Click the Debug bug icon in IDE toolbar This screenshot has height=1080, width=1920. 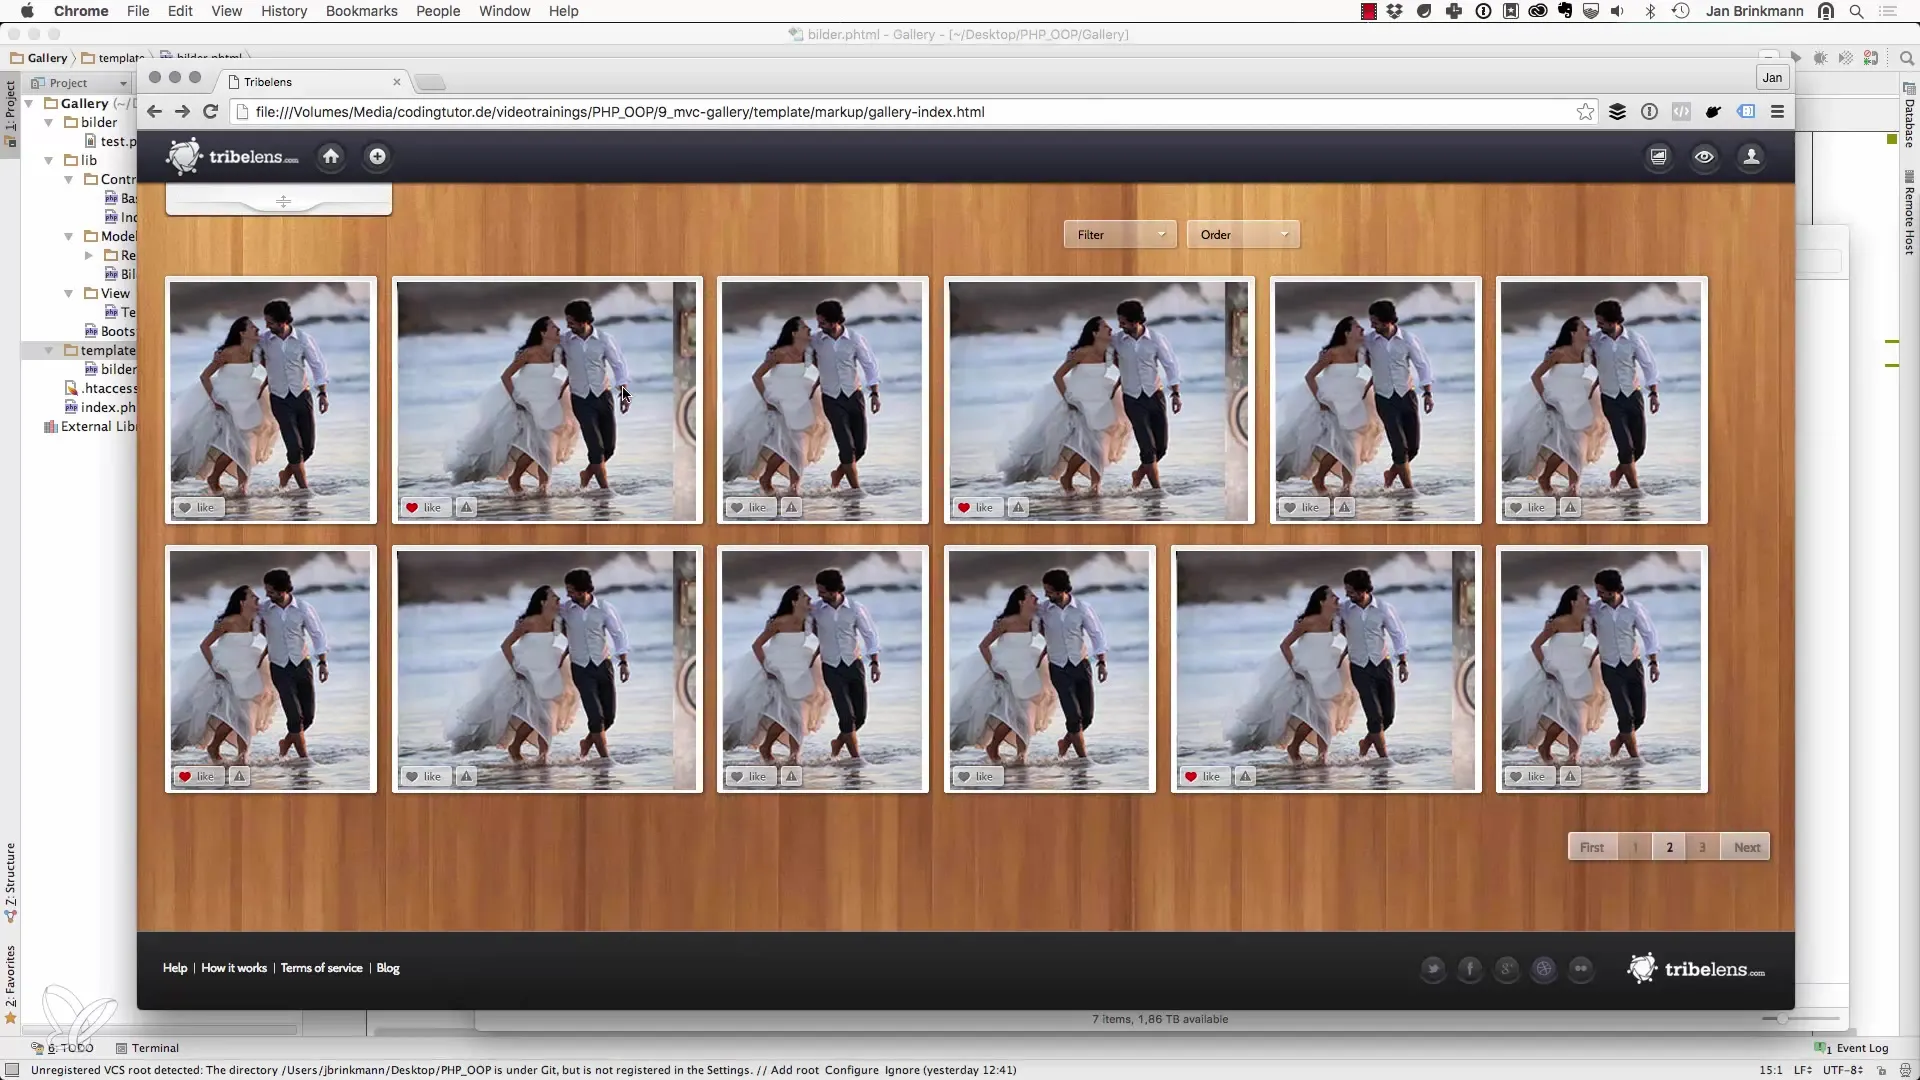(1821, 58)
